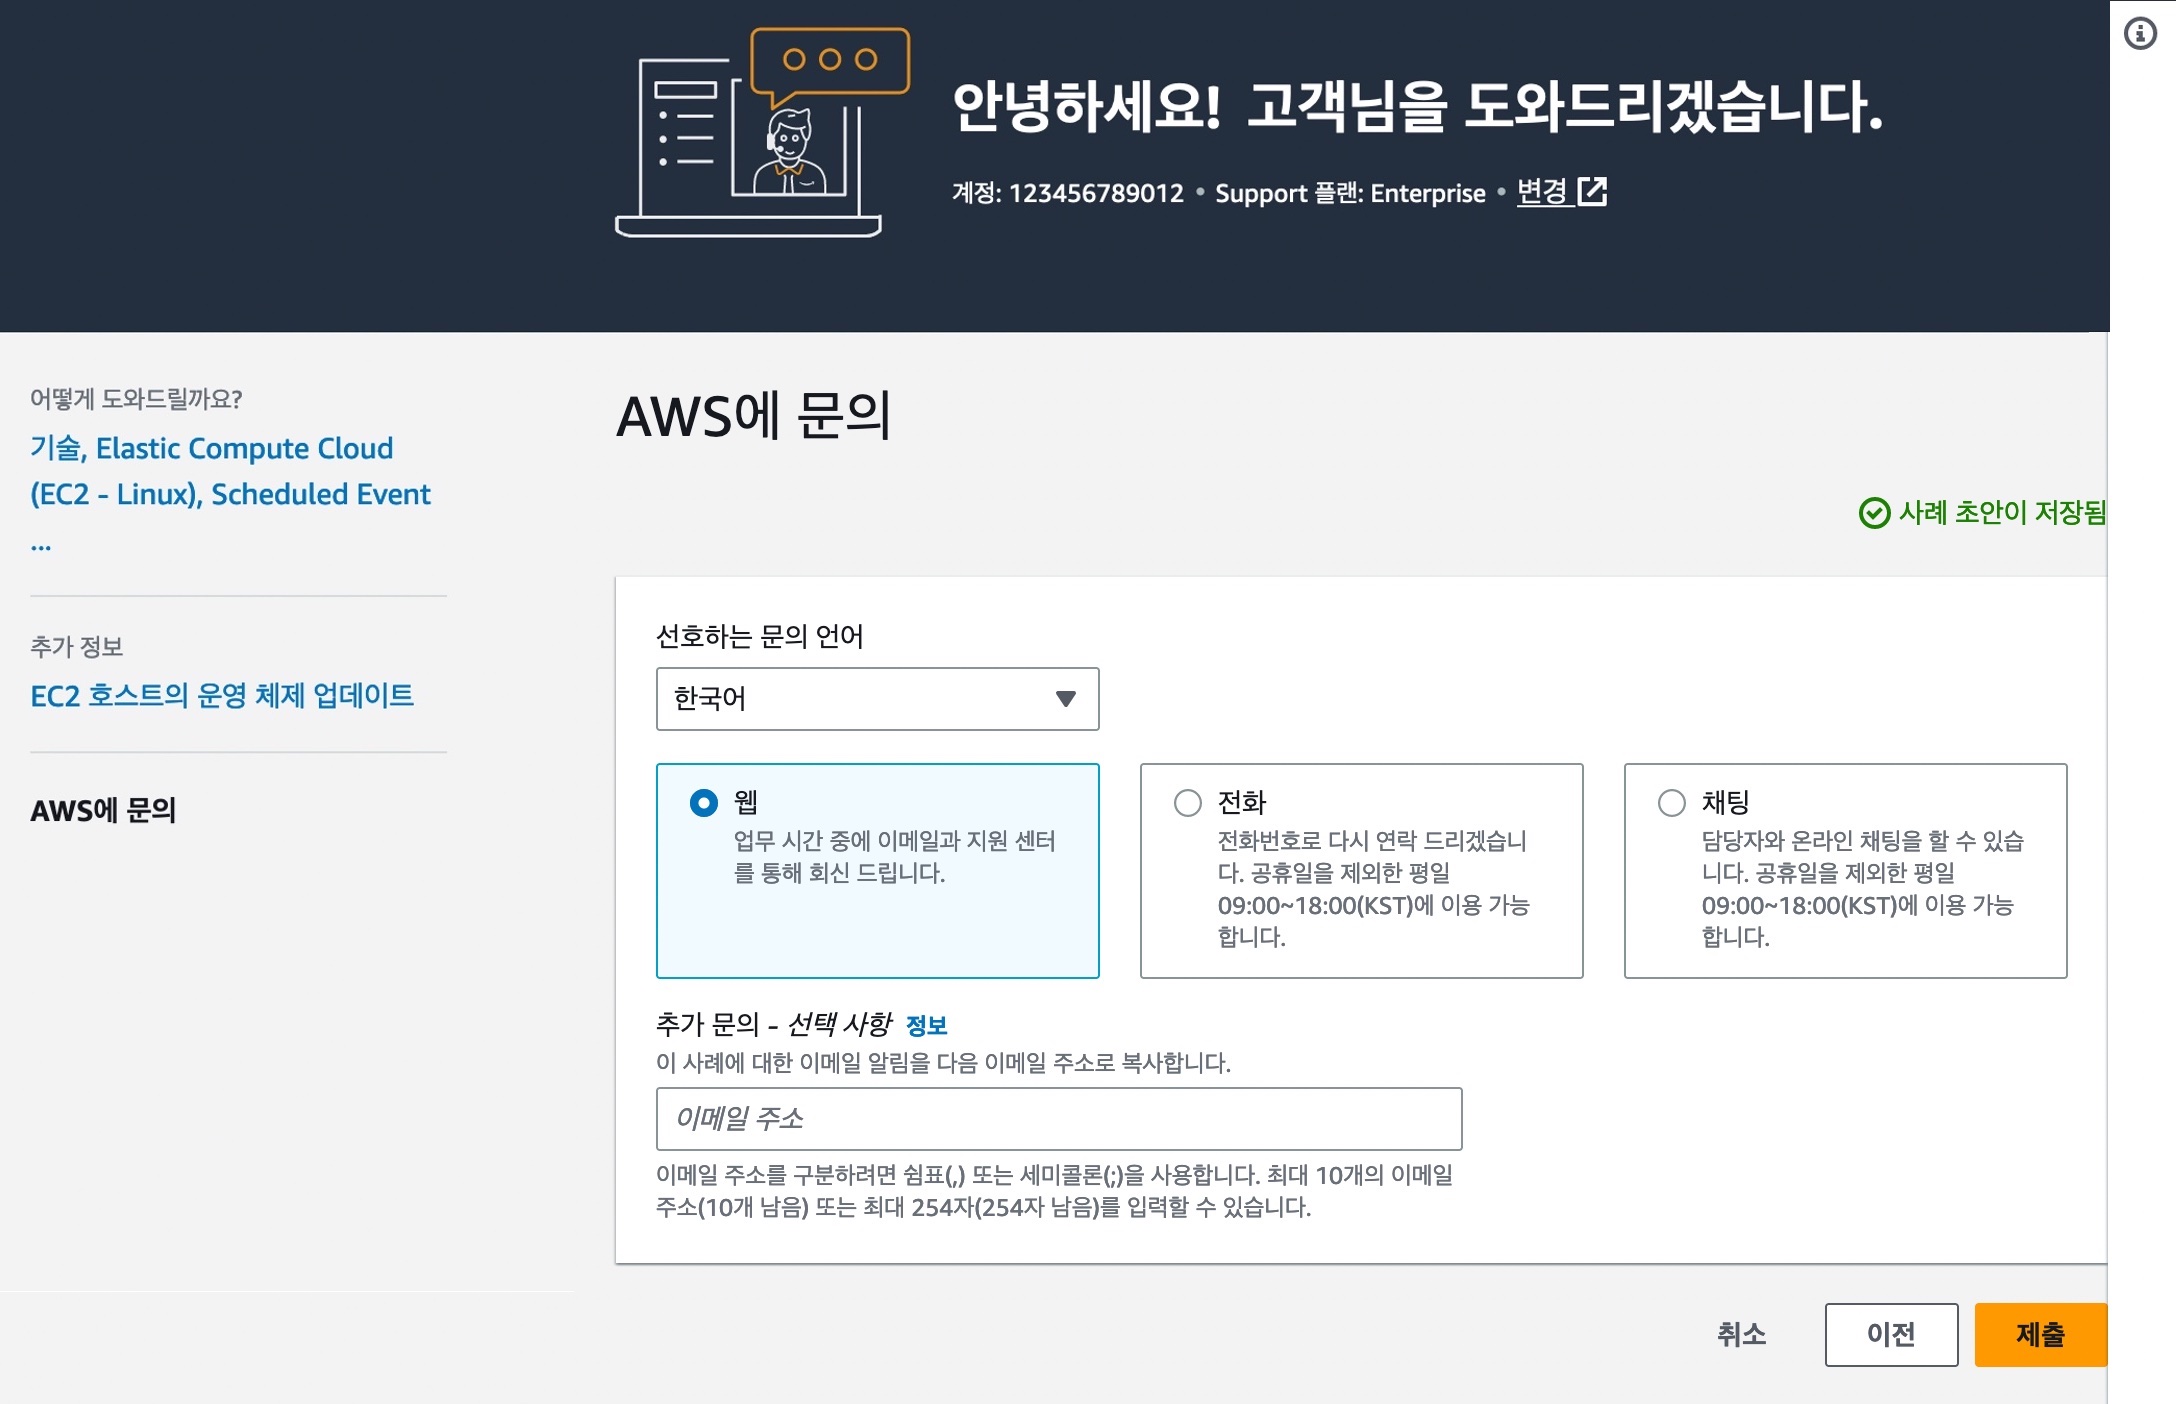Select the 전화 contact method radio button
Image resolution: width=2176 pixels, height=1404 pixels.
[1188, 802]
